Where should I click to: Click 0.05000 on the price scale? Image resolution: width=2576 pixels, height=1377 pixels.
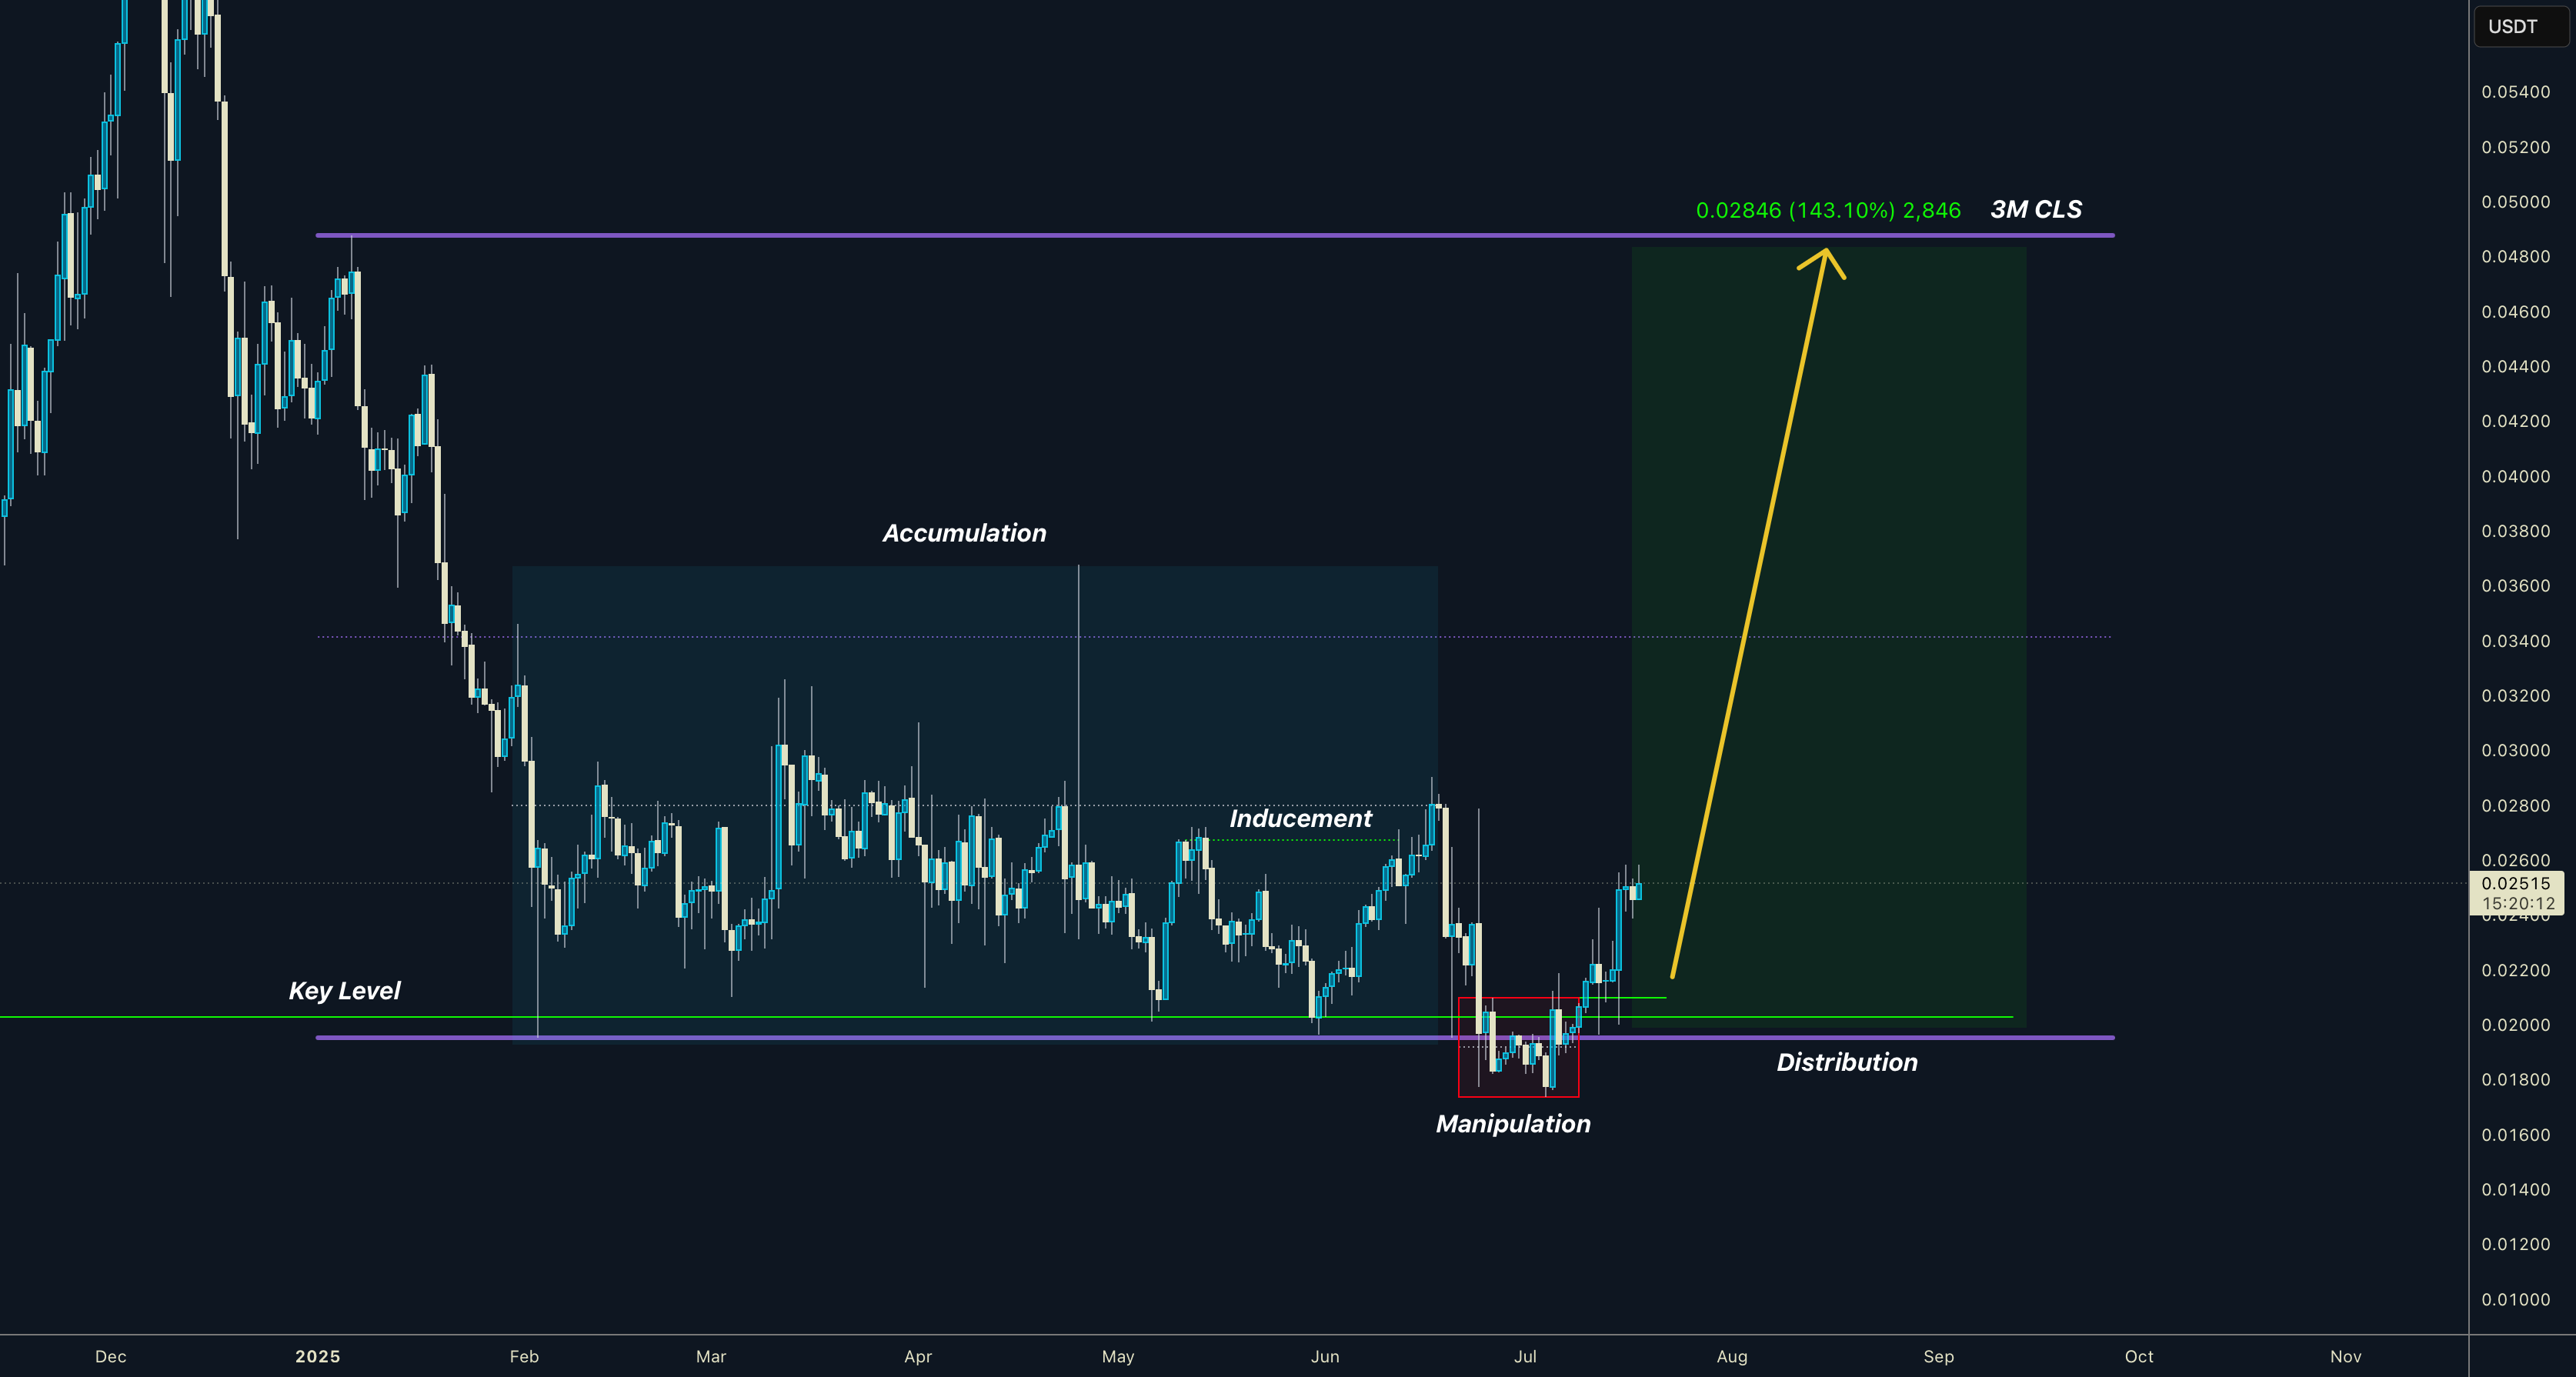2515,202
